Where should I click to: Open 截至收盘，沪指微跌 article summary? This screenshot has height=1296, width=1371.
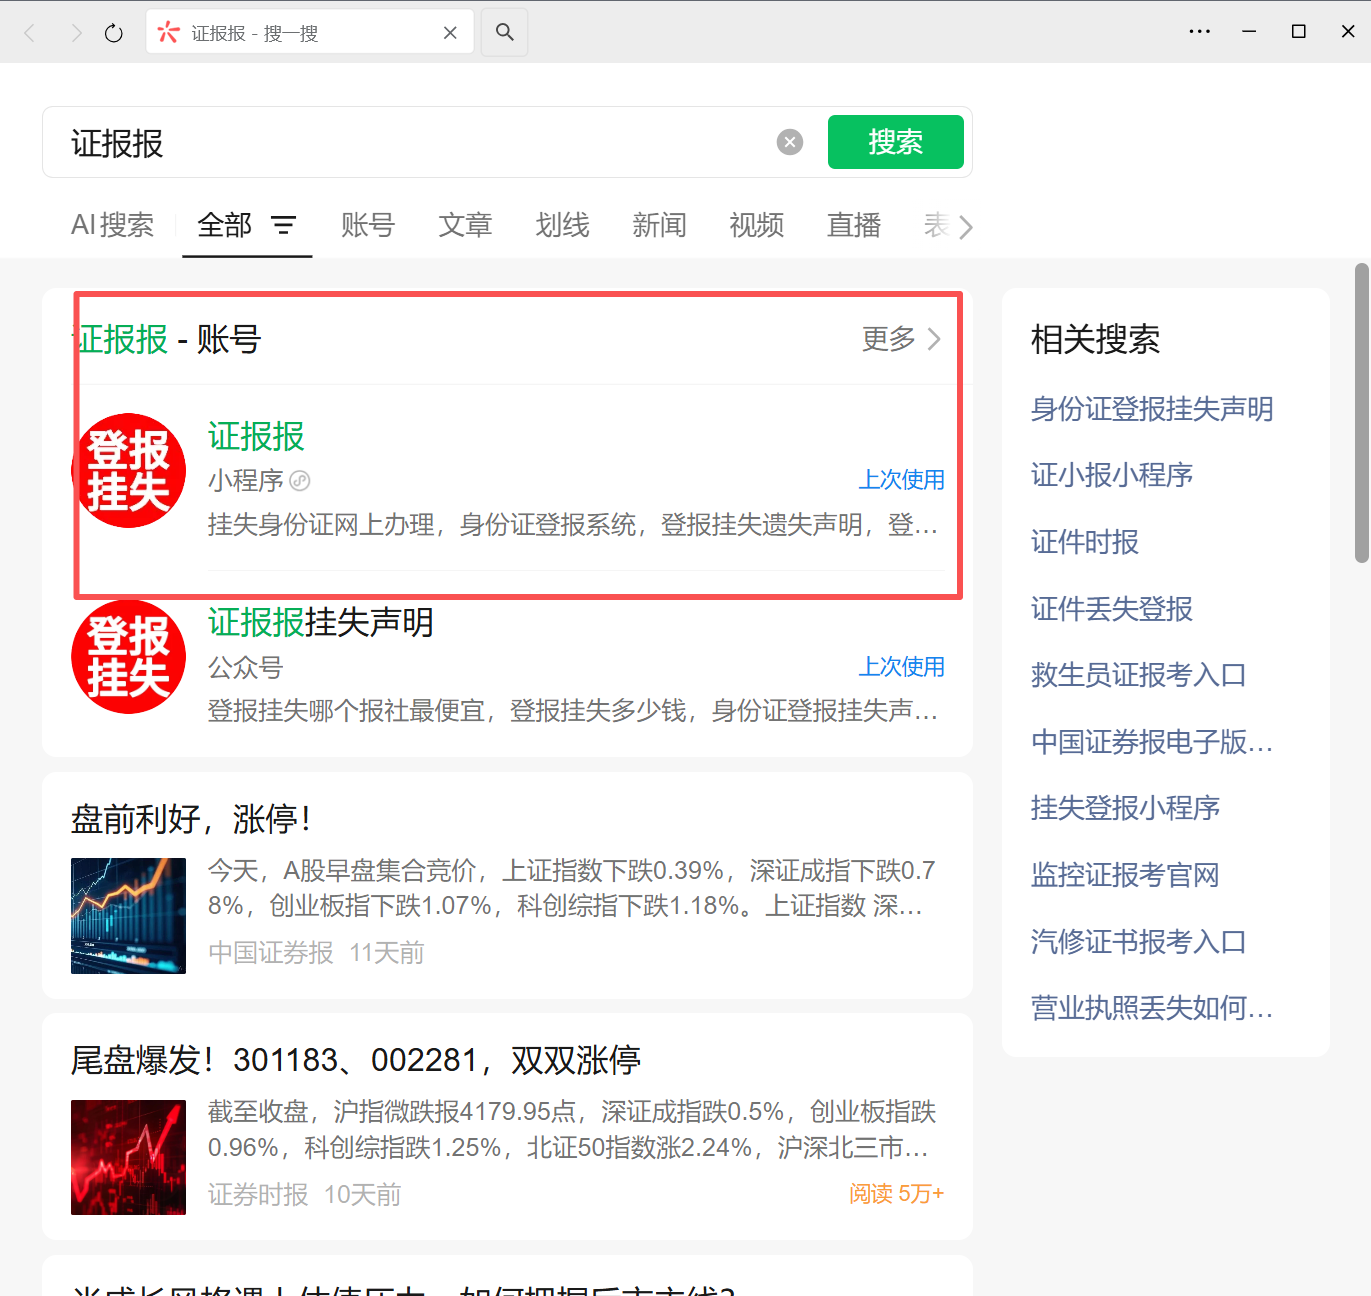click(572, 1130)
